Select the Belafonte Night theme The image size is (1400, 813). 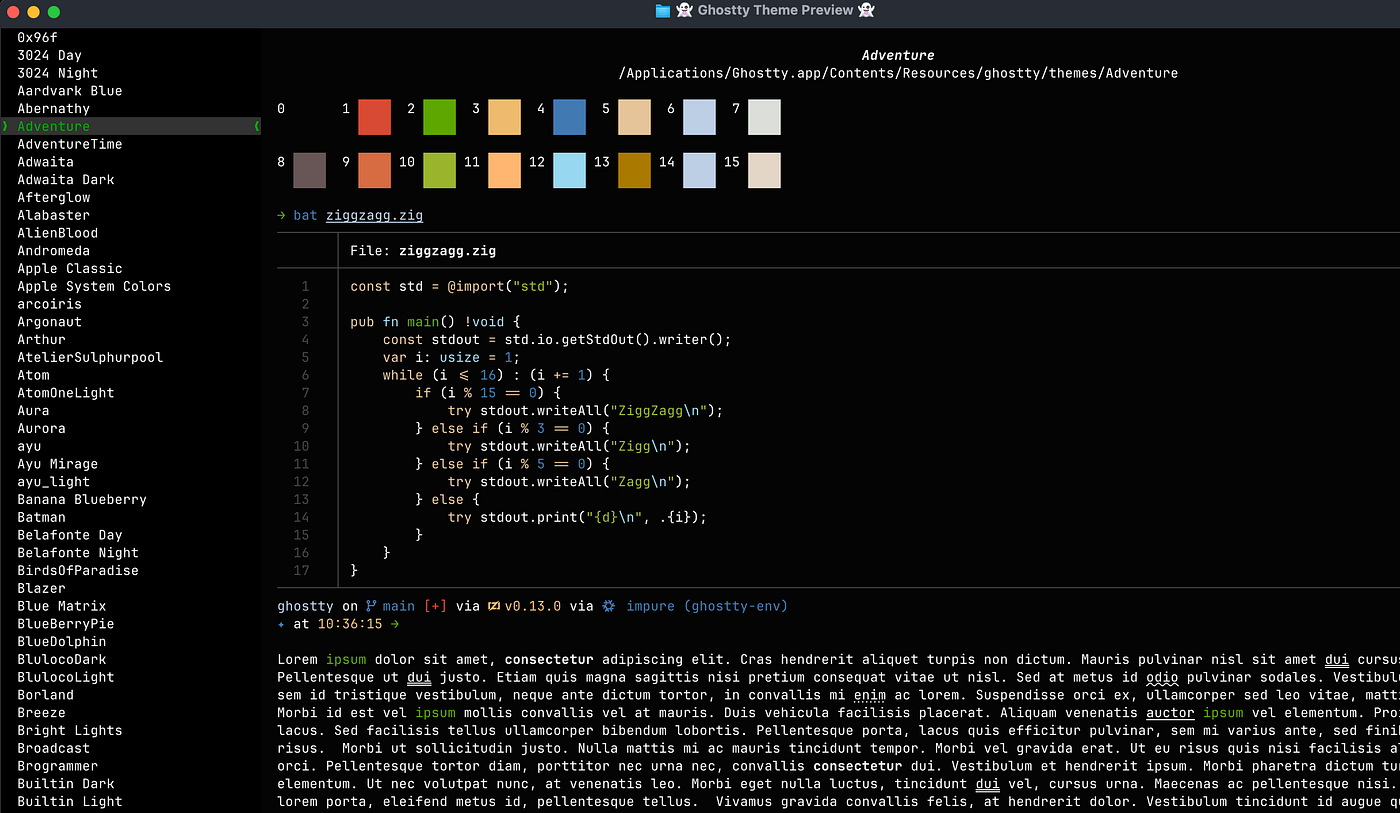pos(78,553)
